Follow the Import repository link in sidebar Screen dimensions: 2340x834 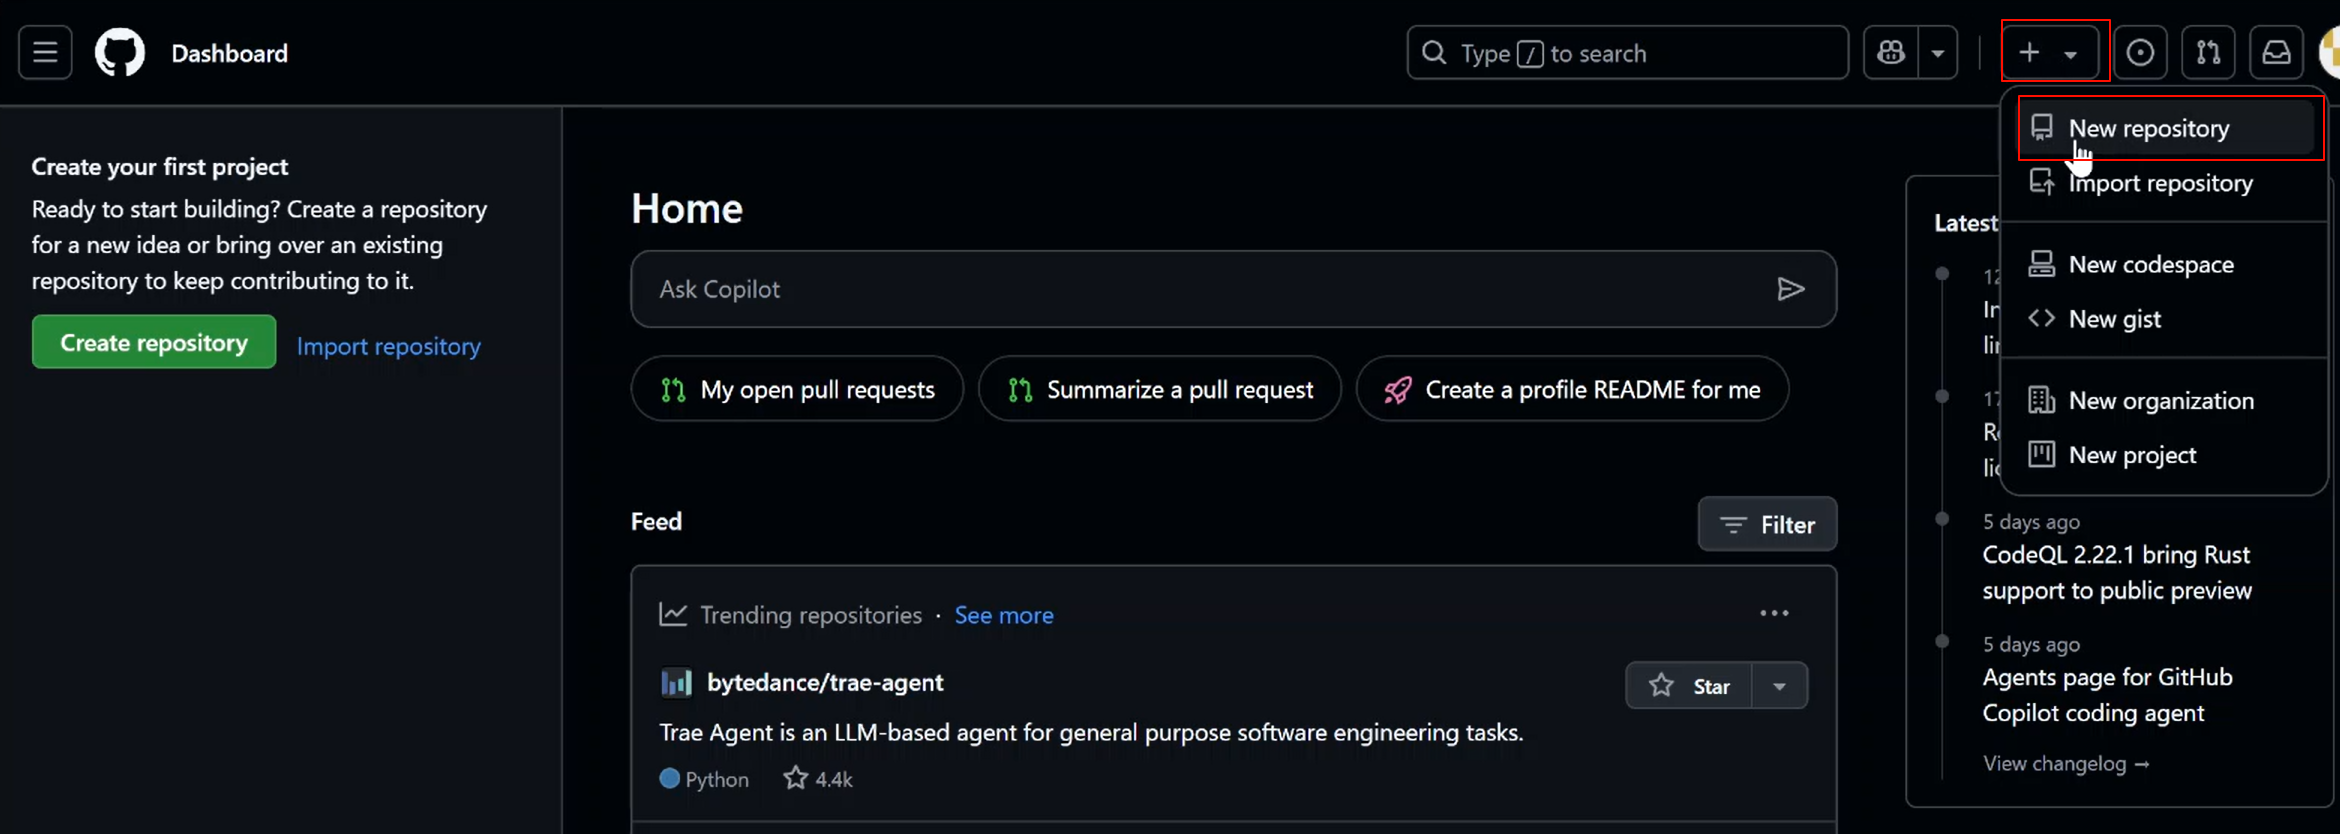click(388, 346)
